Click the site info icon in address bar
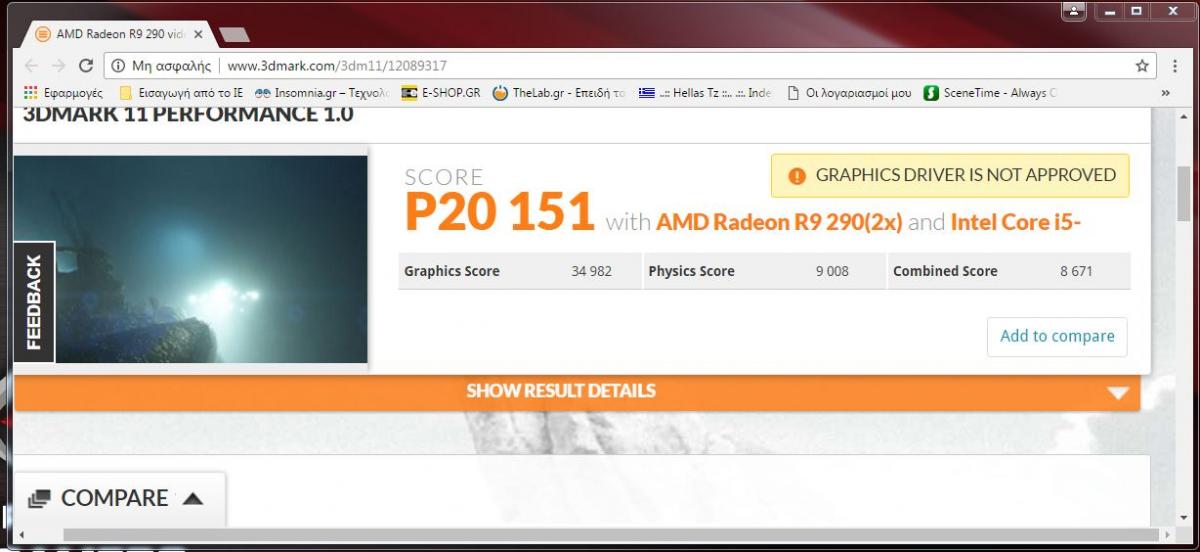 (118, 66)
